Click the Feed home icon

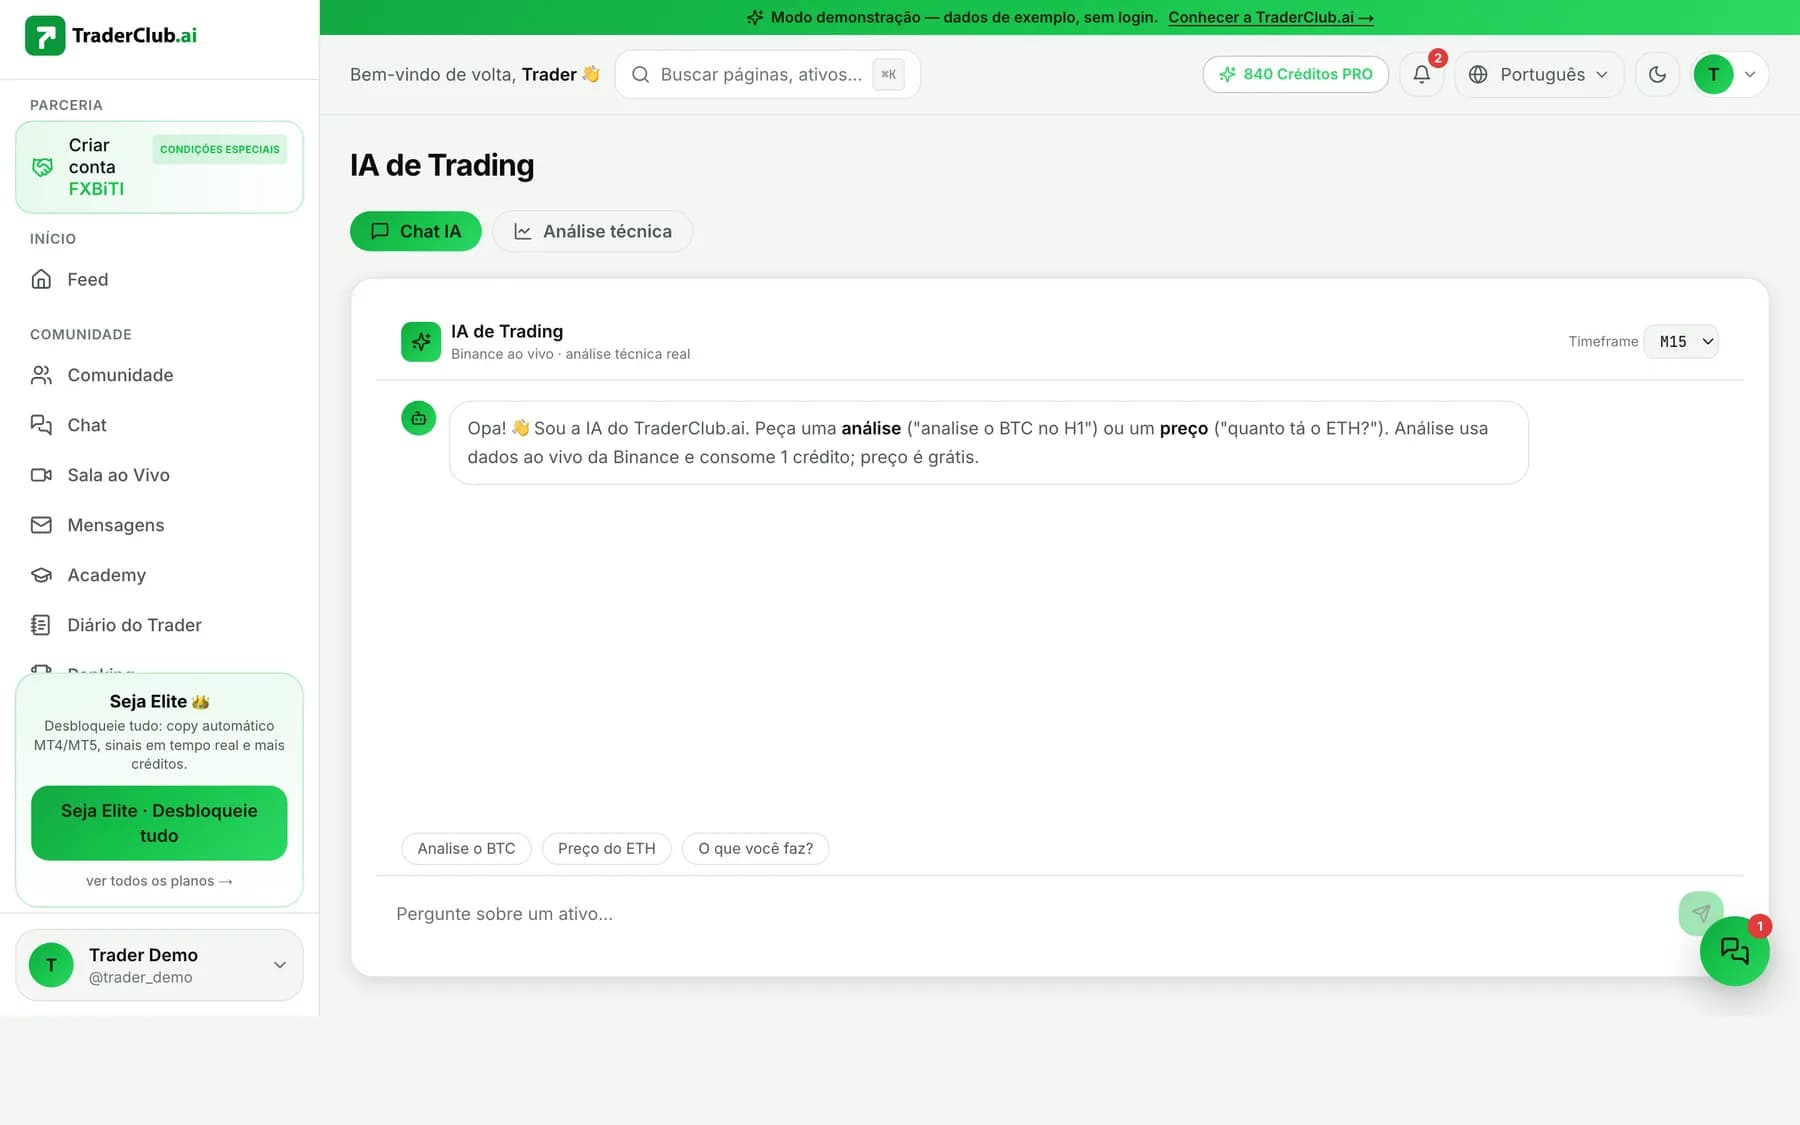click(41, 279)
